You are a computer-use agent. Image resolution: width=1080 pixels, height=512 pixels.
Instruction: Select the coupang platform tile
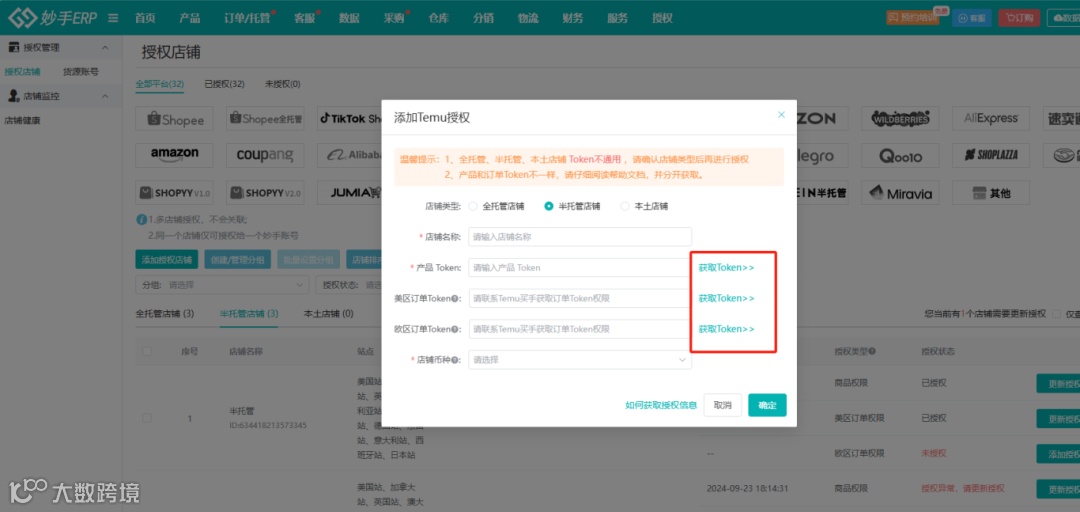265,154
